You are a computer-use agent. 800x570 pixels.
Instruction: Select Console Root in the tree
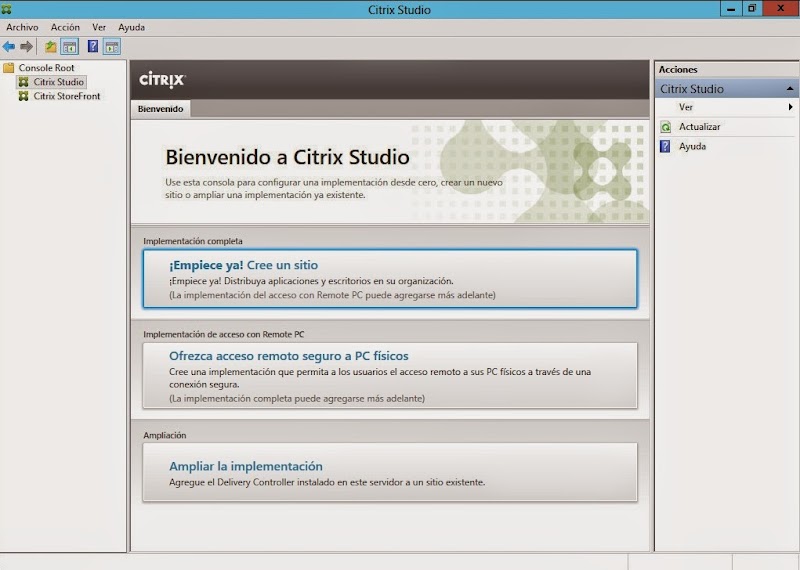click(46, 67)
